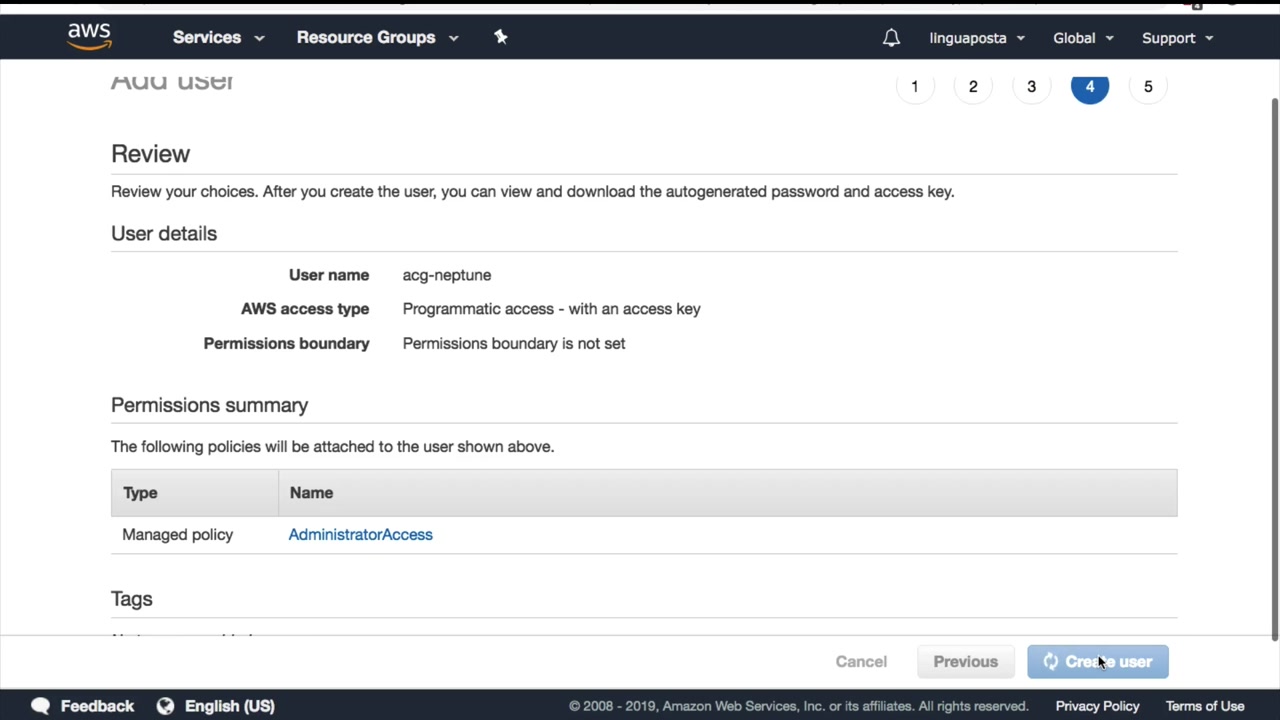Viewport: 1280px width, 720px height.
Task: Open the Global region dropdown
Action: click(1083, 38)
